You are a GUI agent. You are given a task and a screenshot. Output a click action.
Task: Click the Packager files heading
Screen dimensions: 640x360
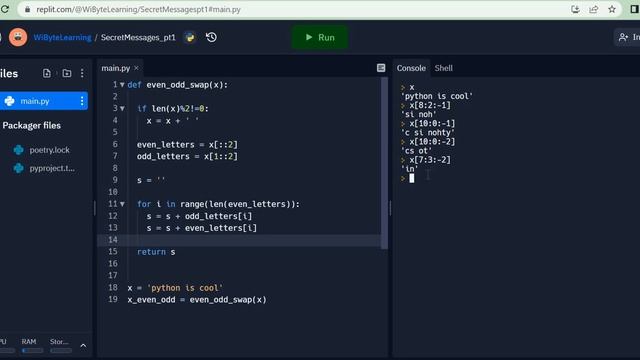click(31, 125)
